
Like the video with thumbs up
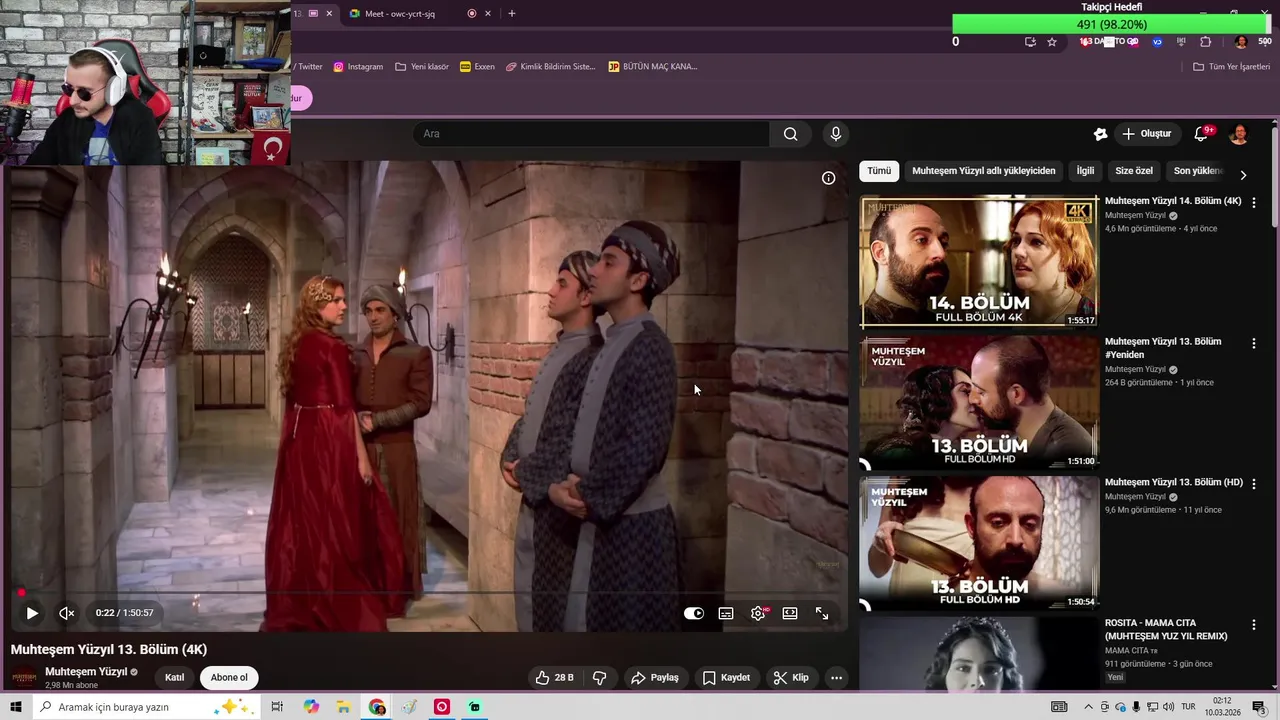point(554,677)
